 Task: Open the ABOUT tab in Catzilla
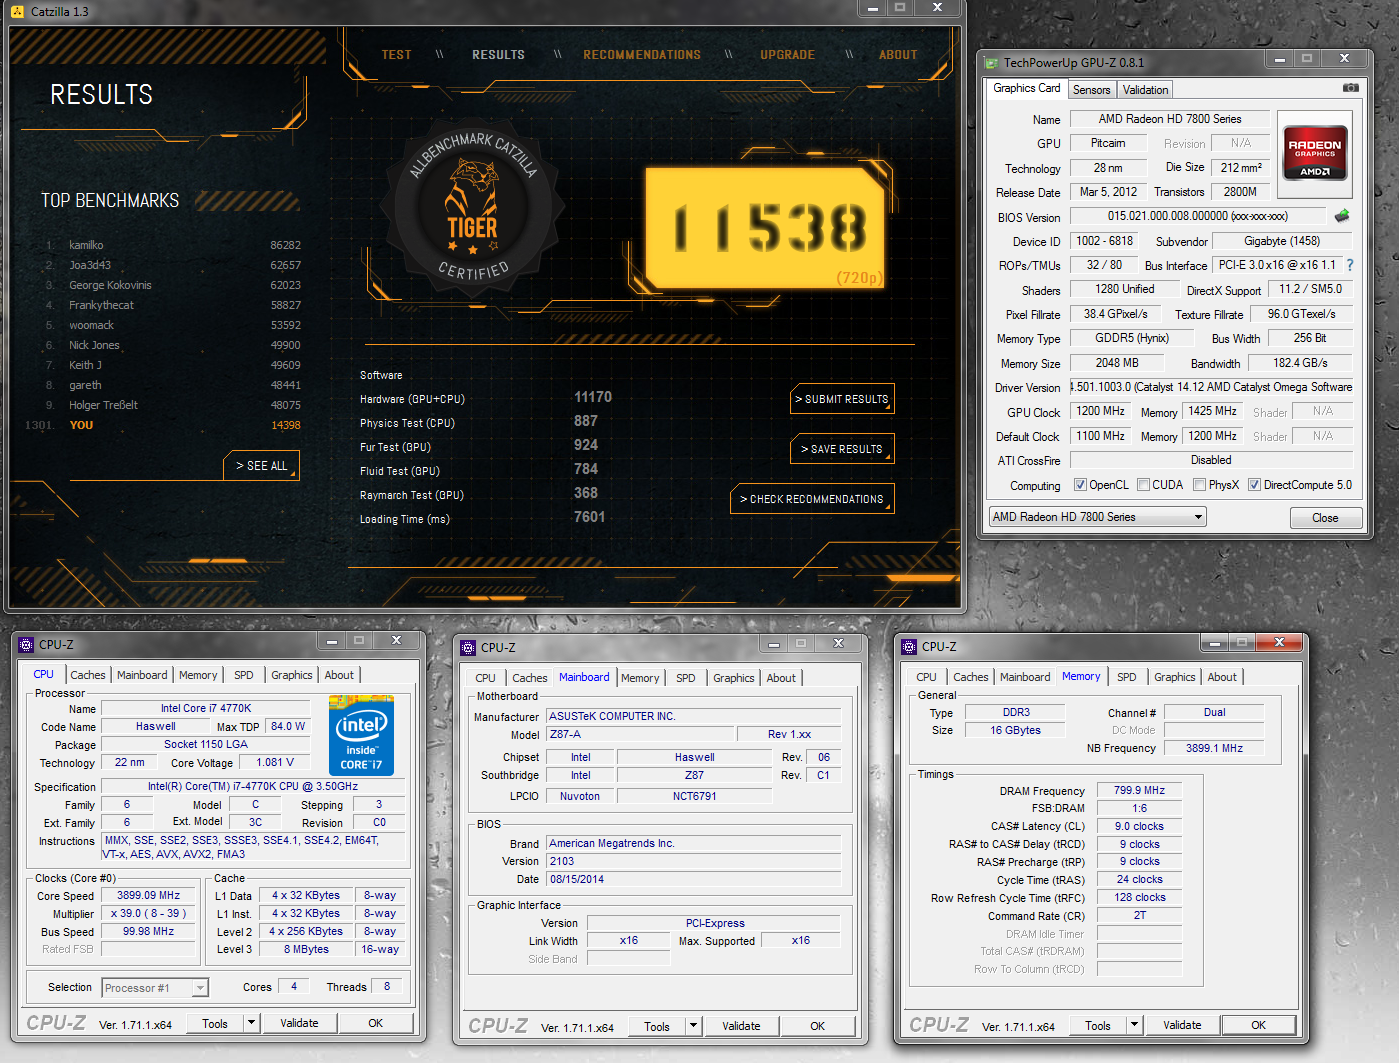(898, 55)
